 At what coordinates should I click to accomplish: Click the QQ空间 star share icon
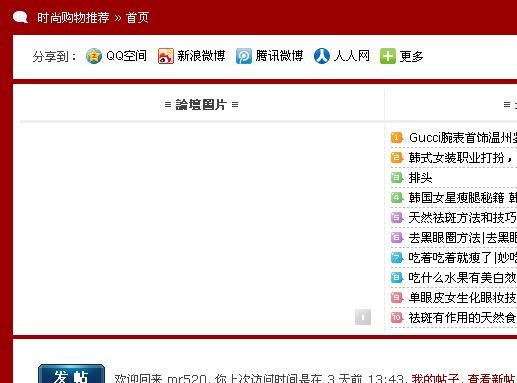point(94,56)
